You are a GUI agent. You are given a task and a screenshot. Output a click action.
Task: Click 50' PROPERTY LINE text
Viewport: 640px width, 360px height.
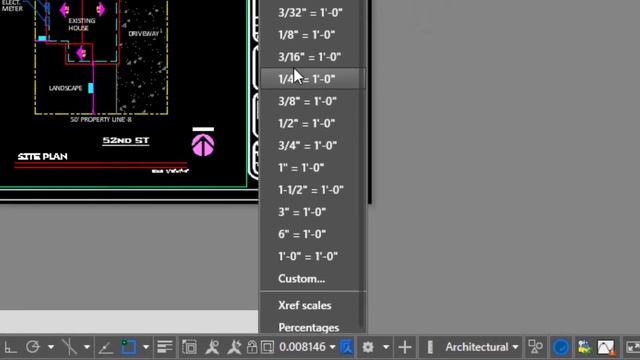(101, 120)
